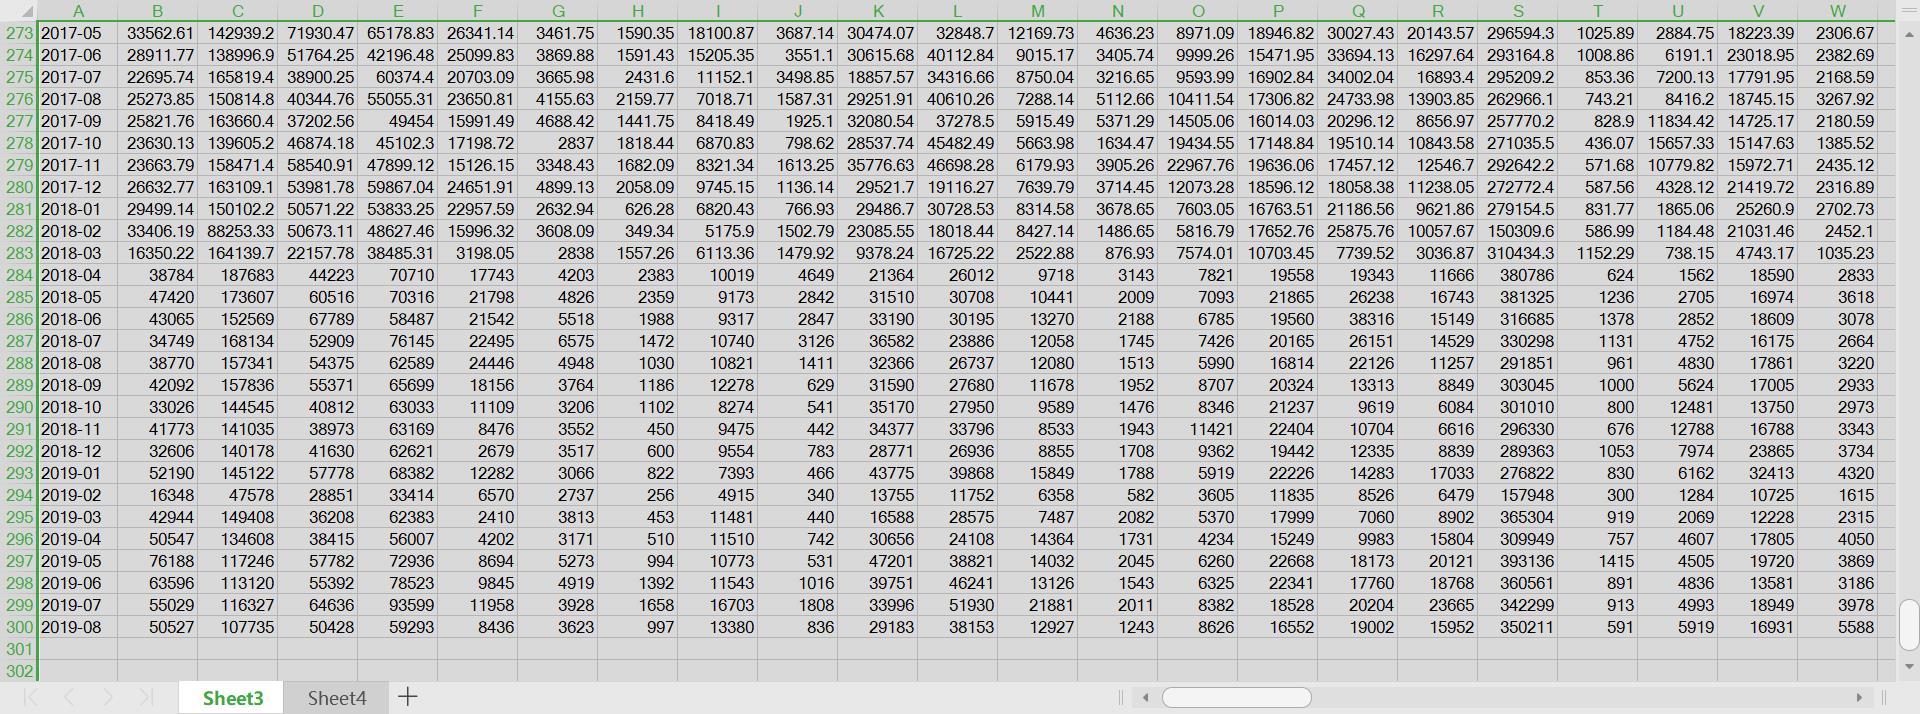The width and height of the screenshot is (1920, 714).
Task: Select column E header
Action: [398, 11]
